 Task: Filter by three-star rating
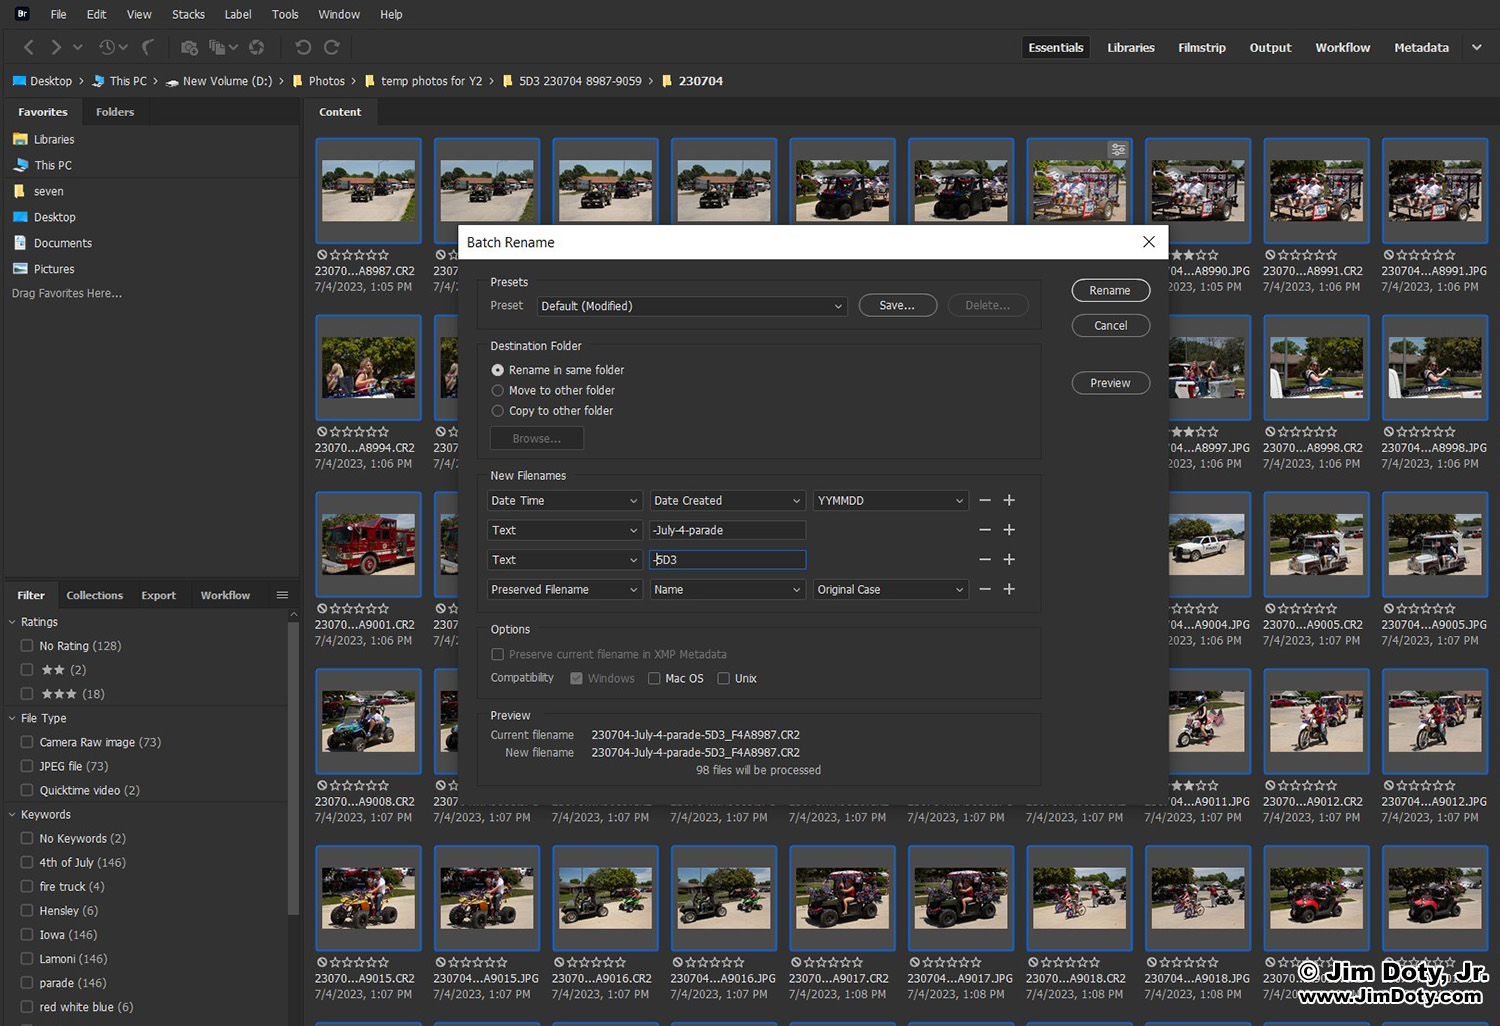27,694
